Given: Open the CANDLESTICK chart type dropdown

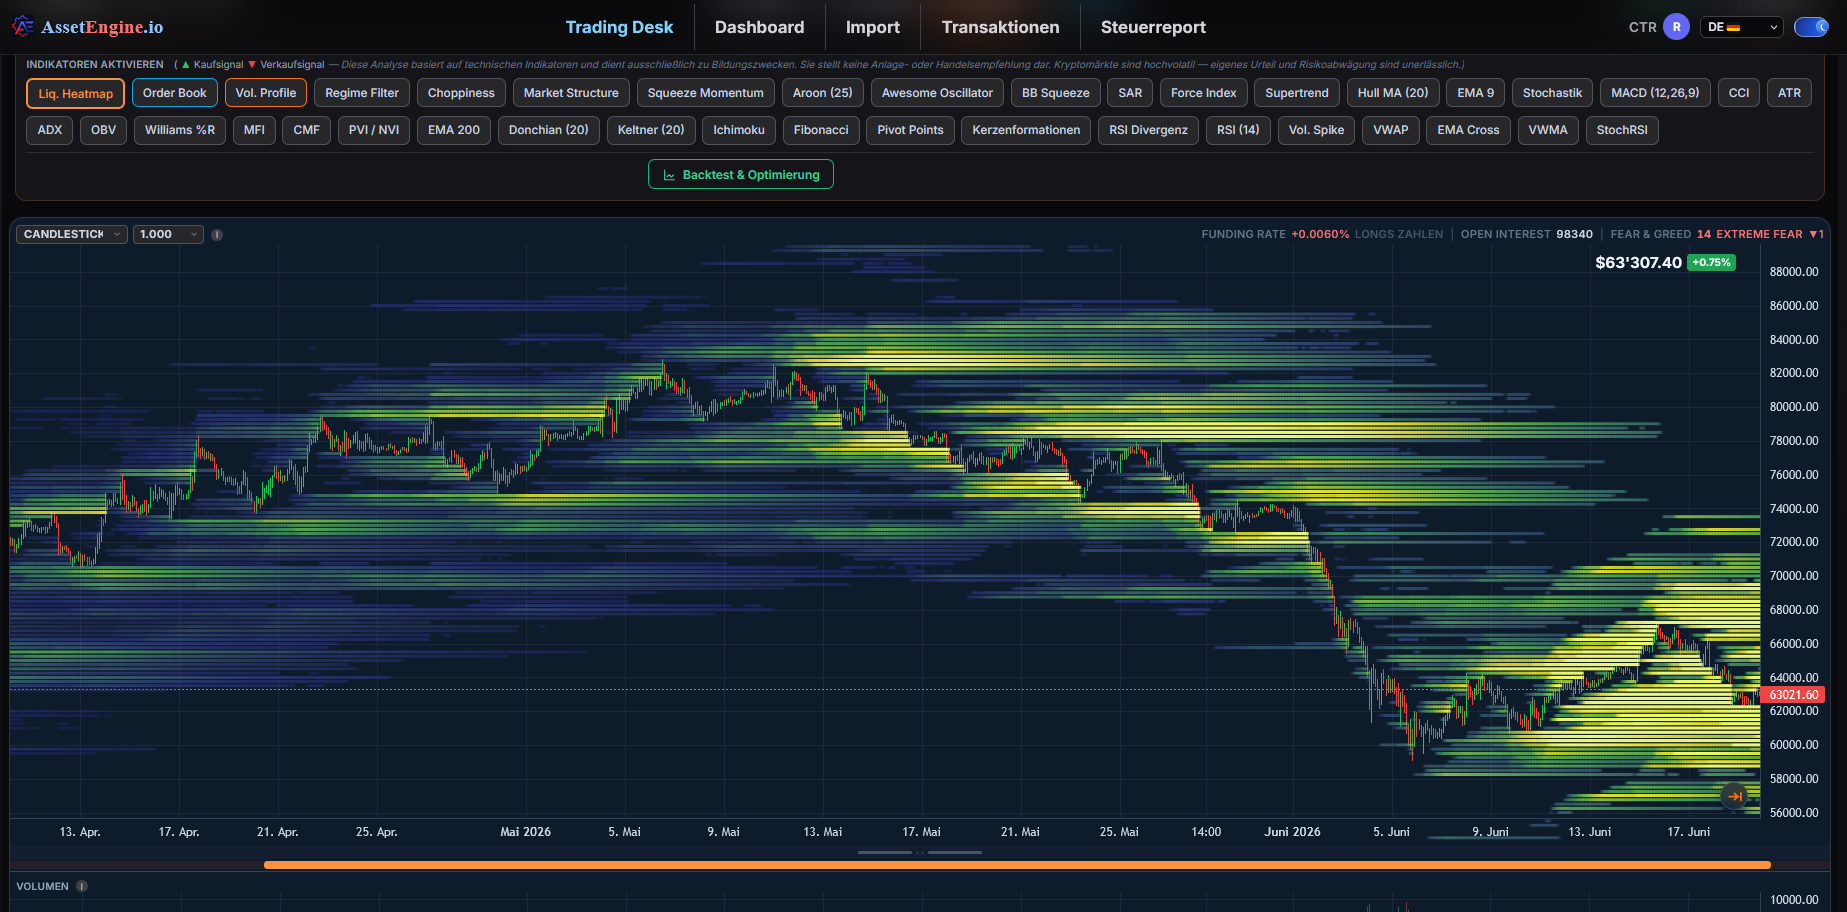Looking at the screenshot, I should (x=70, y=234).
